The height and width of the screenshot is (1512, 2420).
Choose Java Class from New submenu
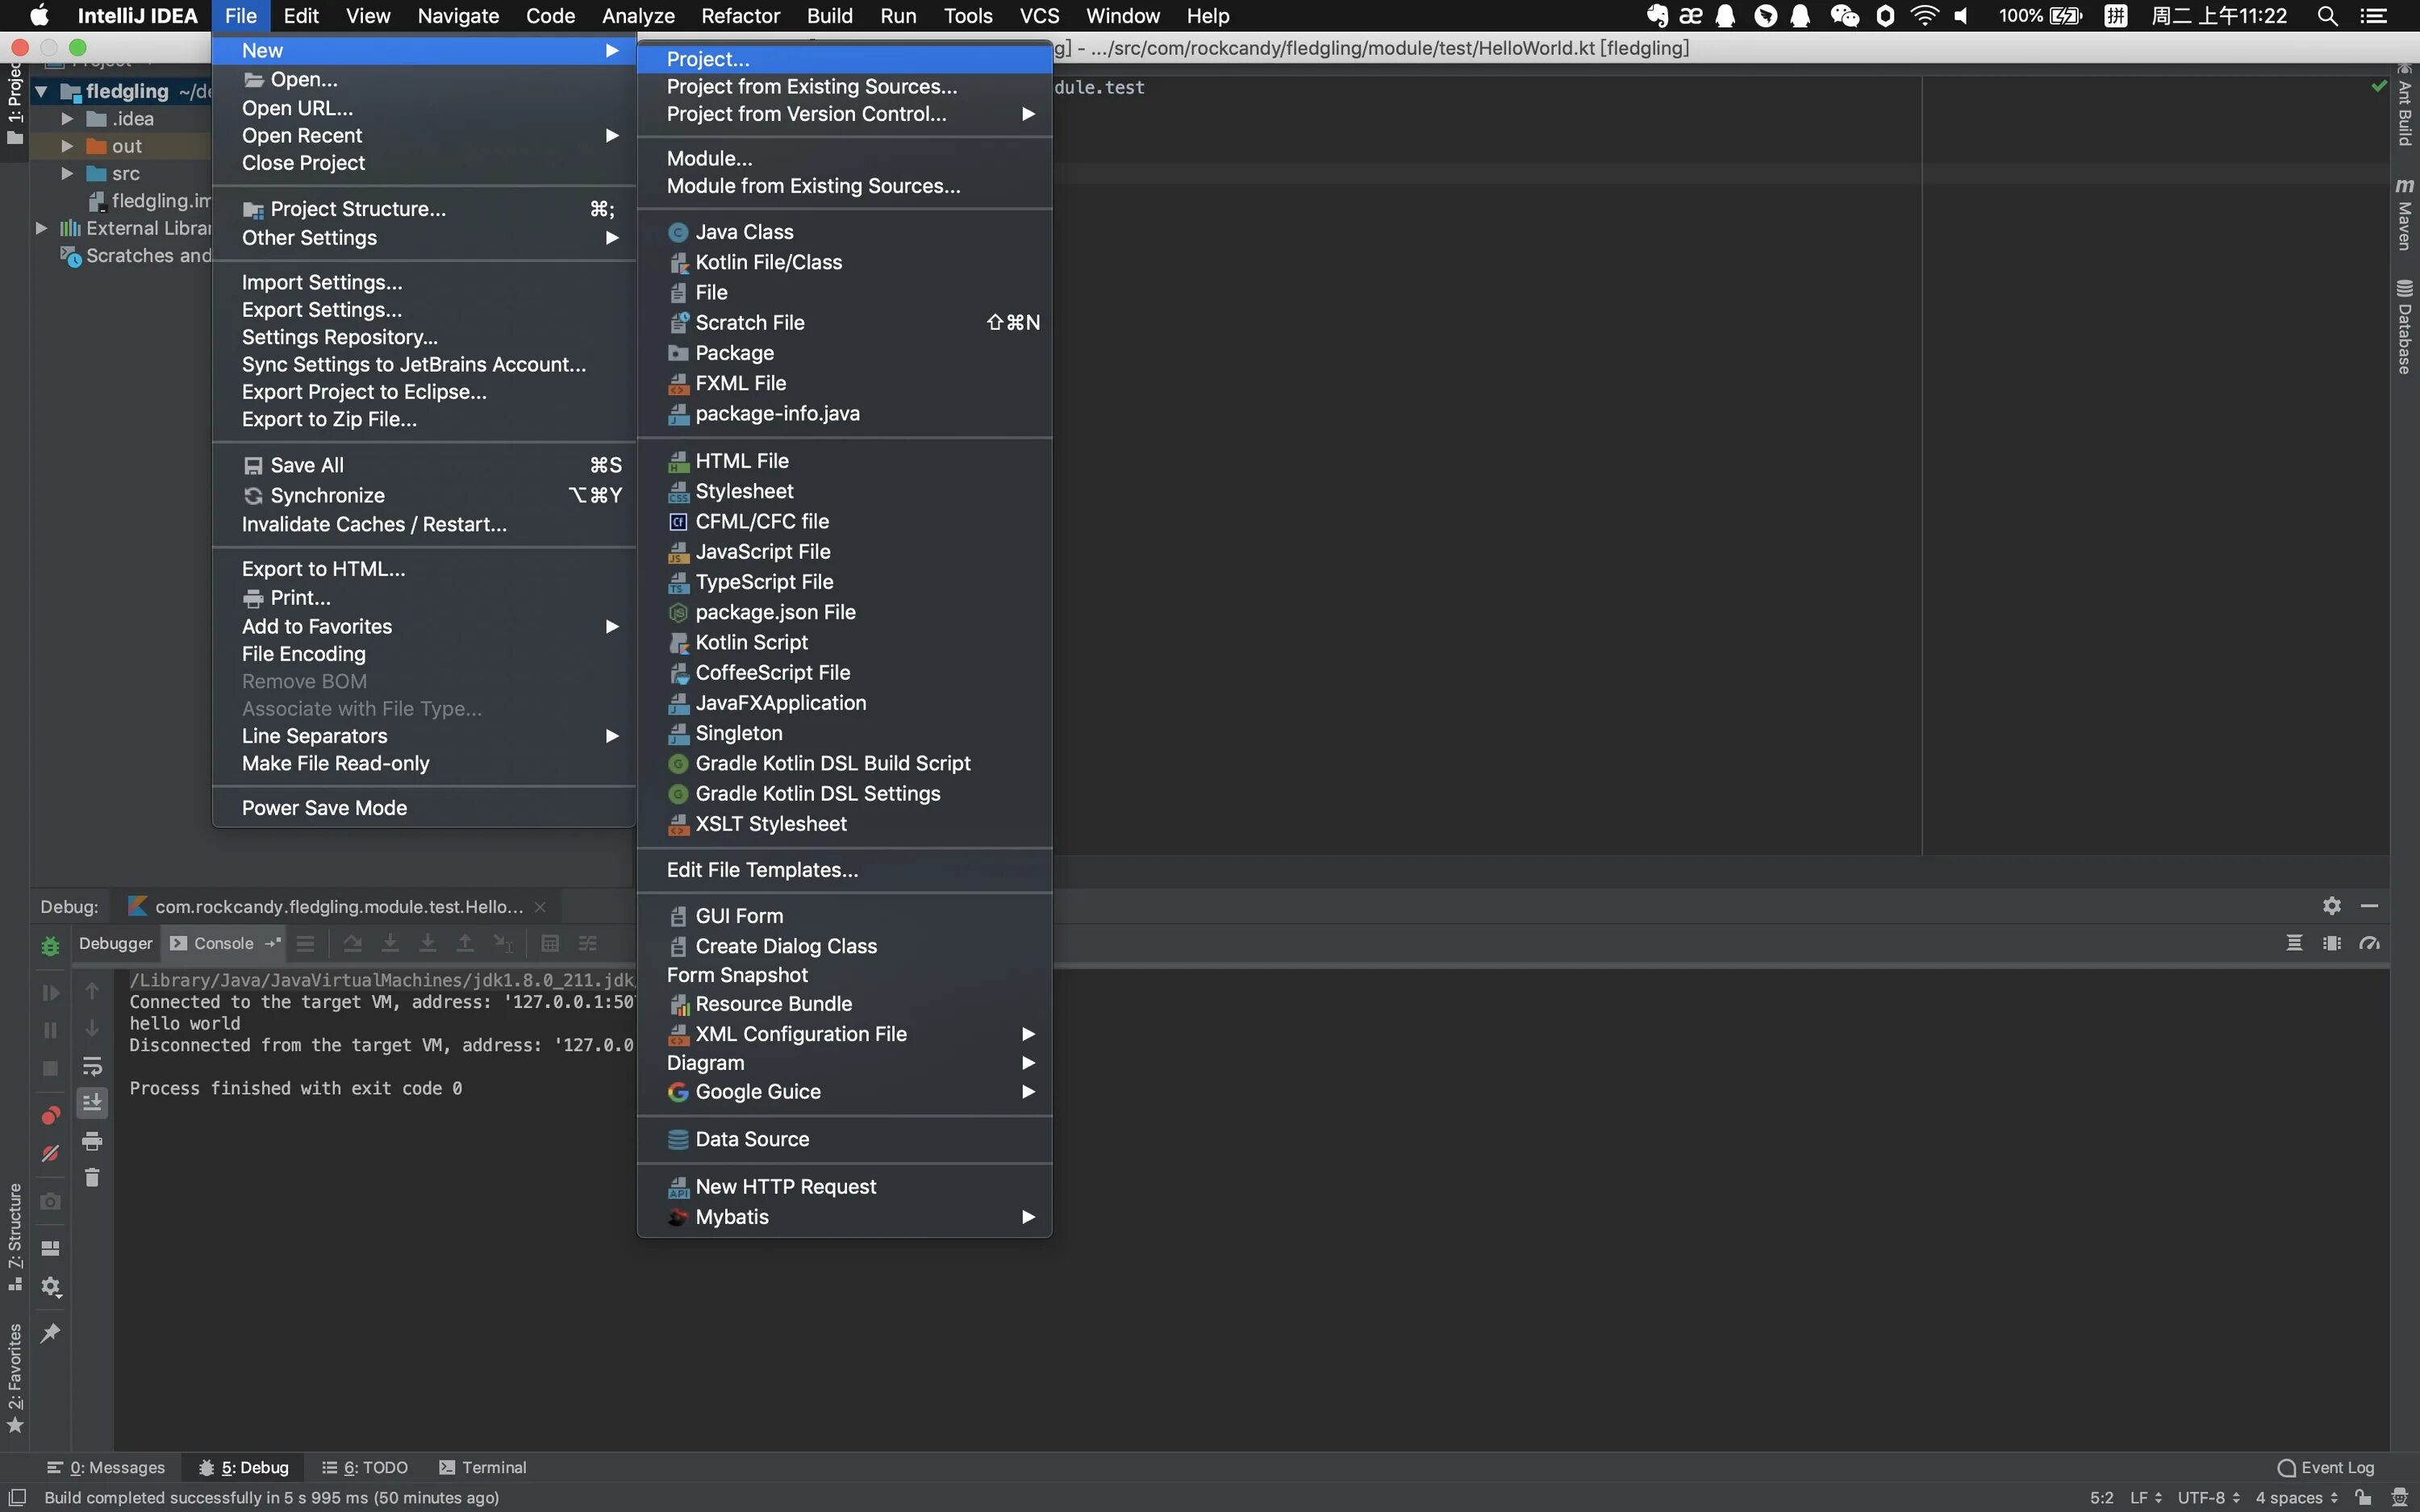[845, 232]
